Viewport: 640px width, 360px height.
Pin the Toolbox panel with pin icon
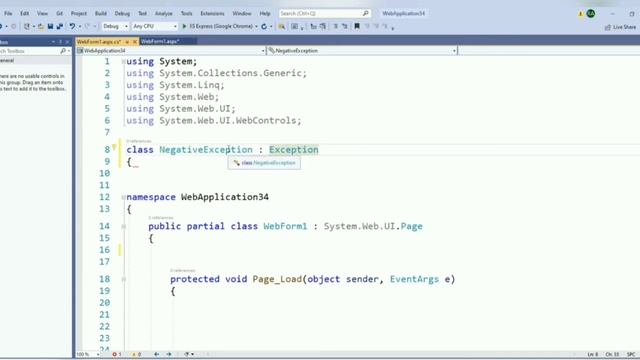click(x=60, y=42)
